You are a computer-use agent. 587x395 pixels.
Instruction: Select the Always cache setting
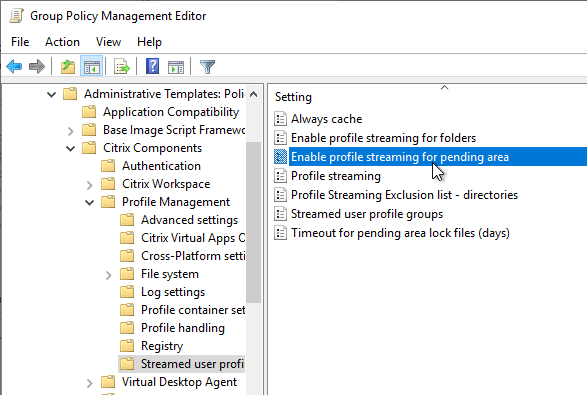[x=326, y=119]
